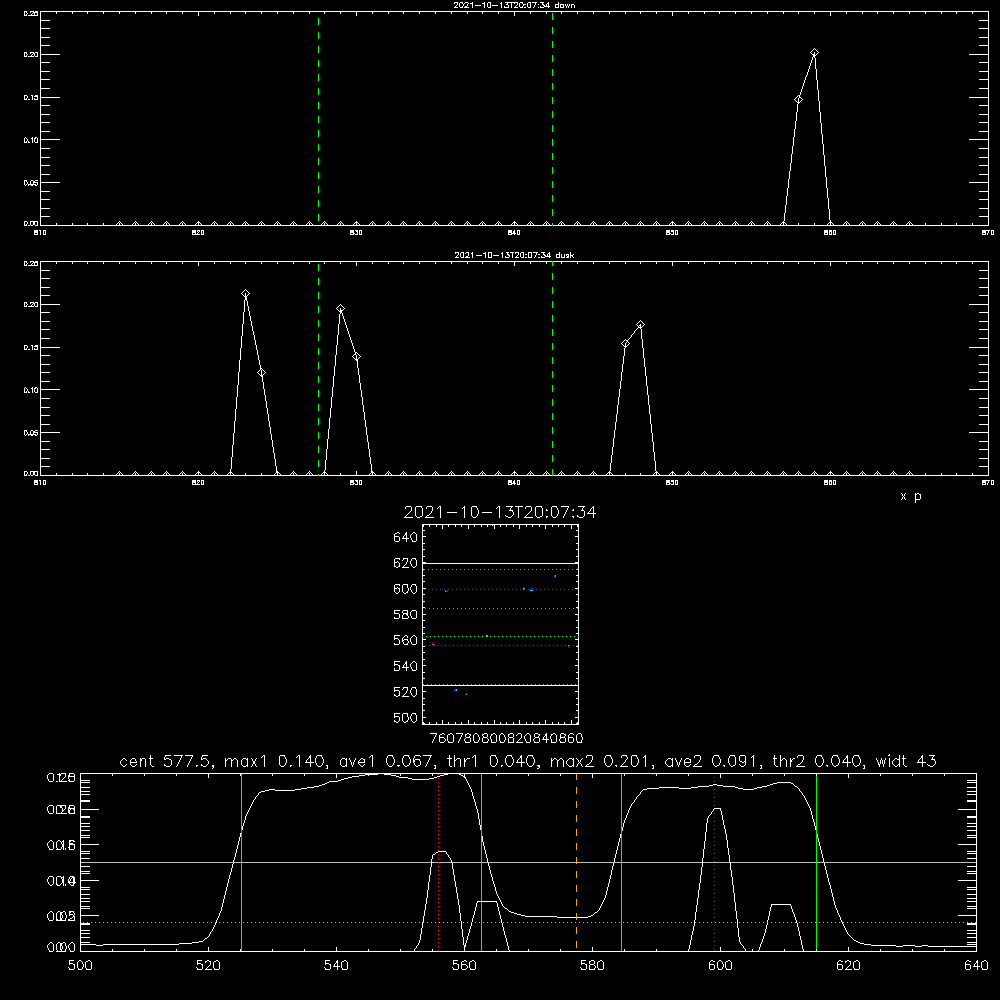Click left green dashed line in dawn plot

tap(318, 118)
